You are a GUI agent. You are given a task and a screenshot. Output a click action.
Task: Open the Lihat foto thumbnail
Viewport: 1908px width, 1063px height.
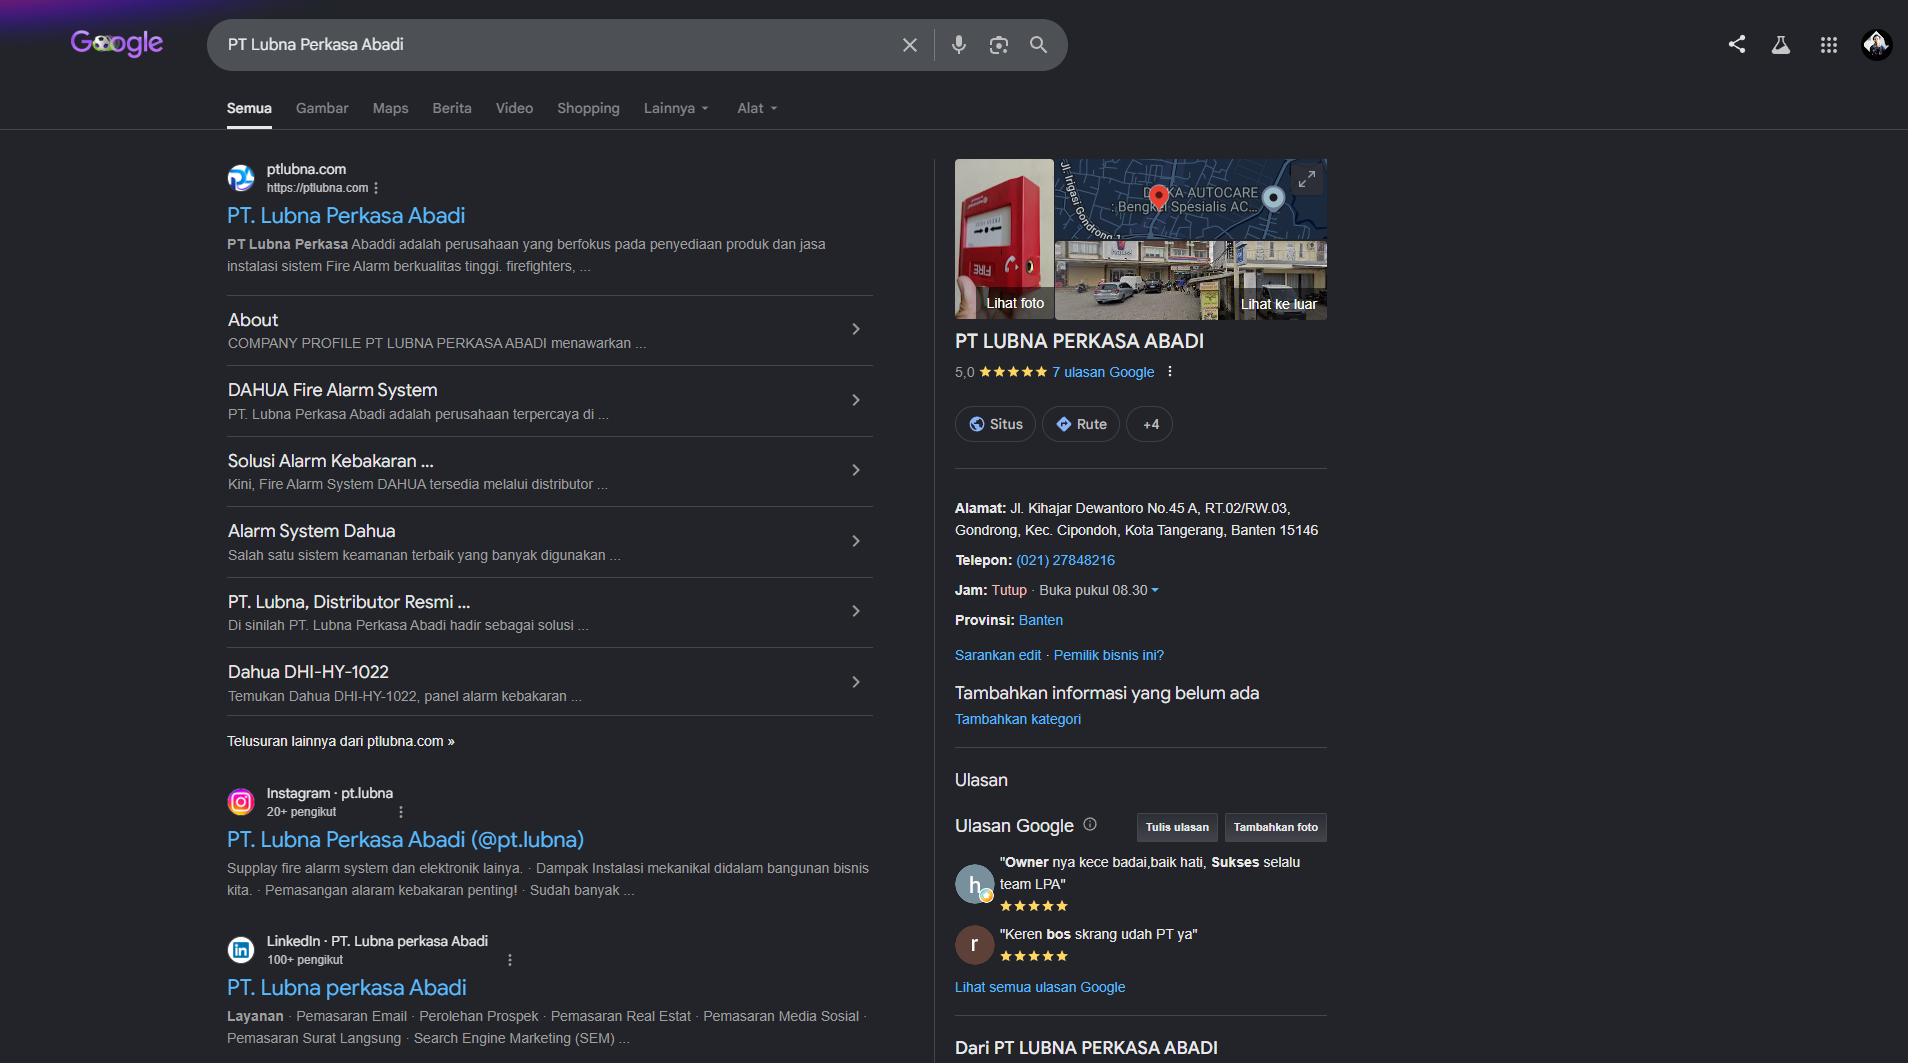(1004, 239)
